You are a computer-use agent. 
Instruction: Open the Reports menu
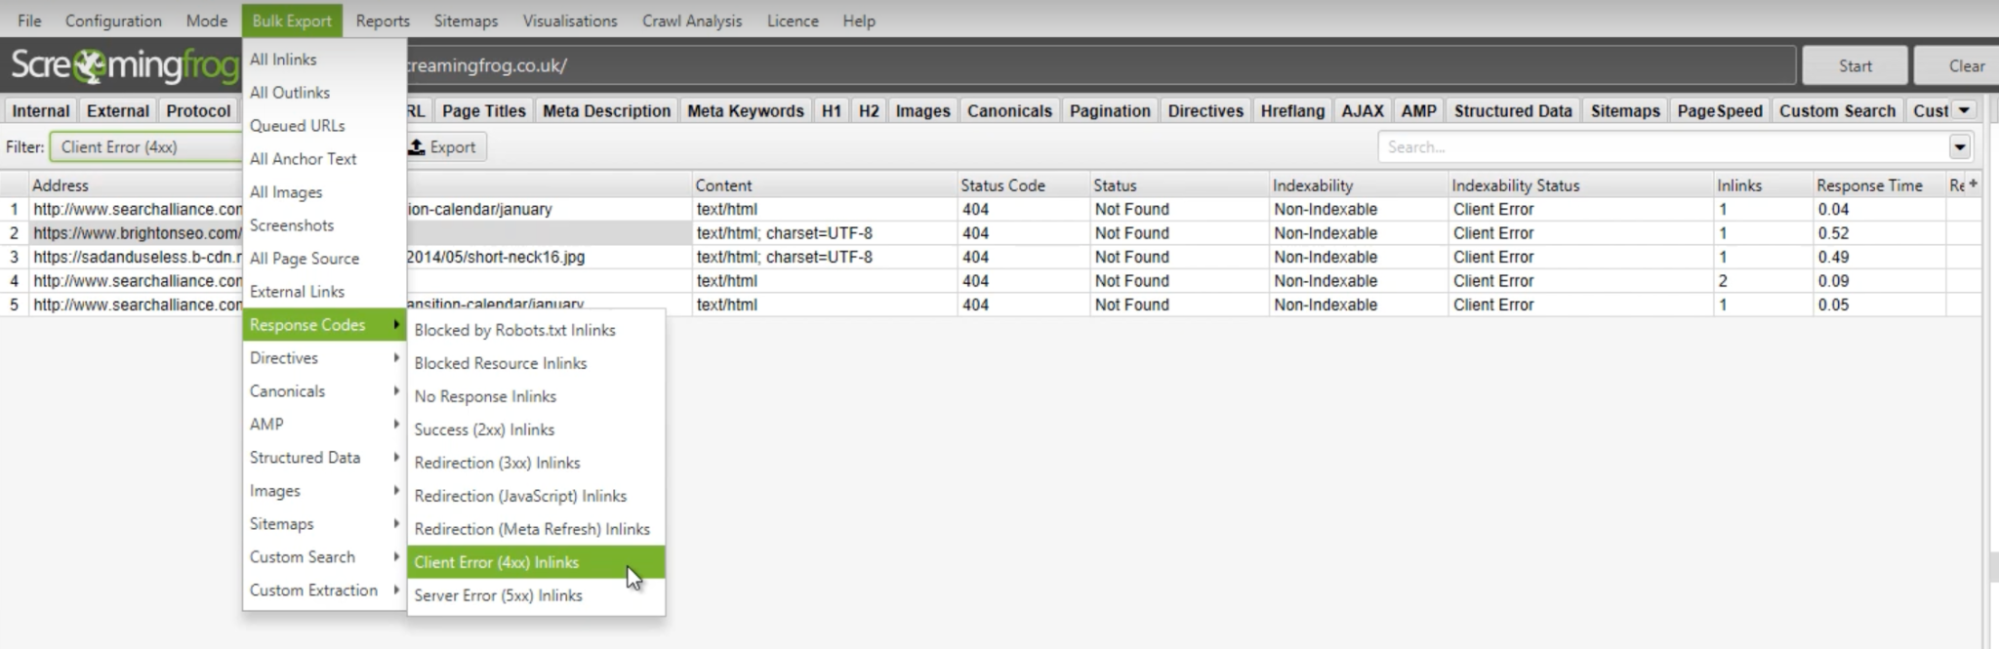pyautogui.click(x=382, y=21)
